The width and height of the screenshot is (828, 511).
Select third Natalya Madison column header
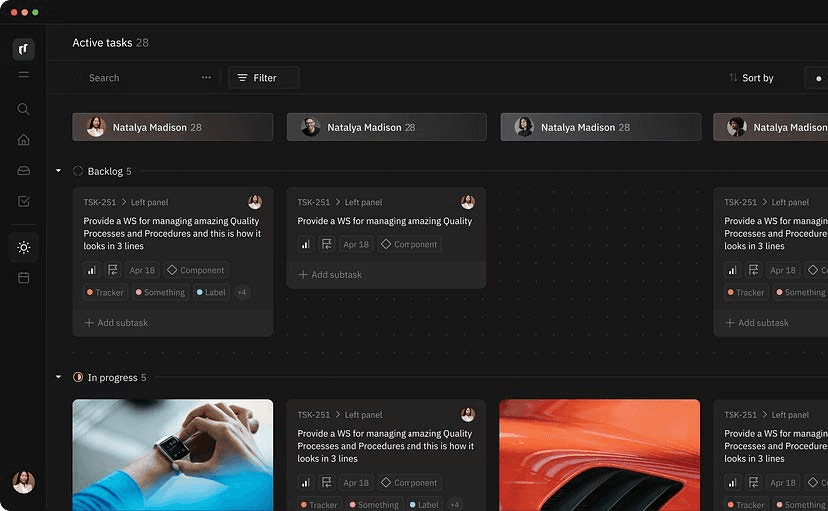pyautogui.click(x=601, y=127)
